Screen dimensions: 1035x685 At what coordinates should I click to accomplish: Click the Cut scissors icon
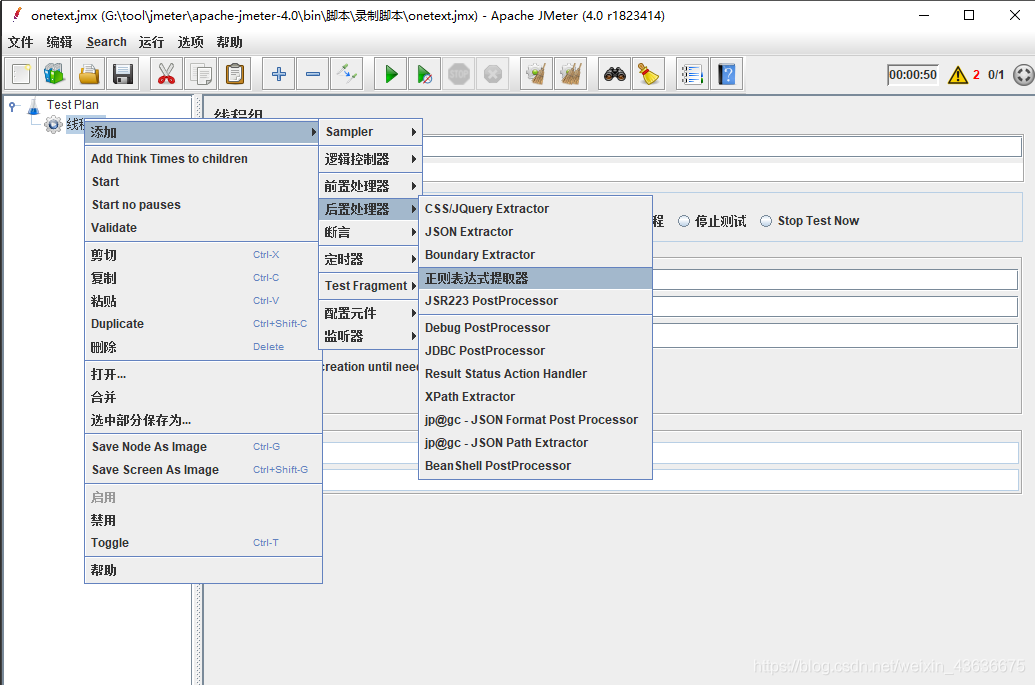(166, 74)
